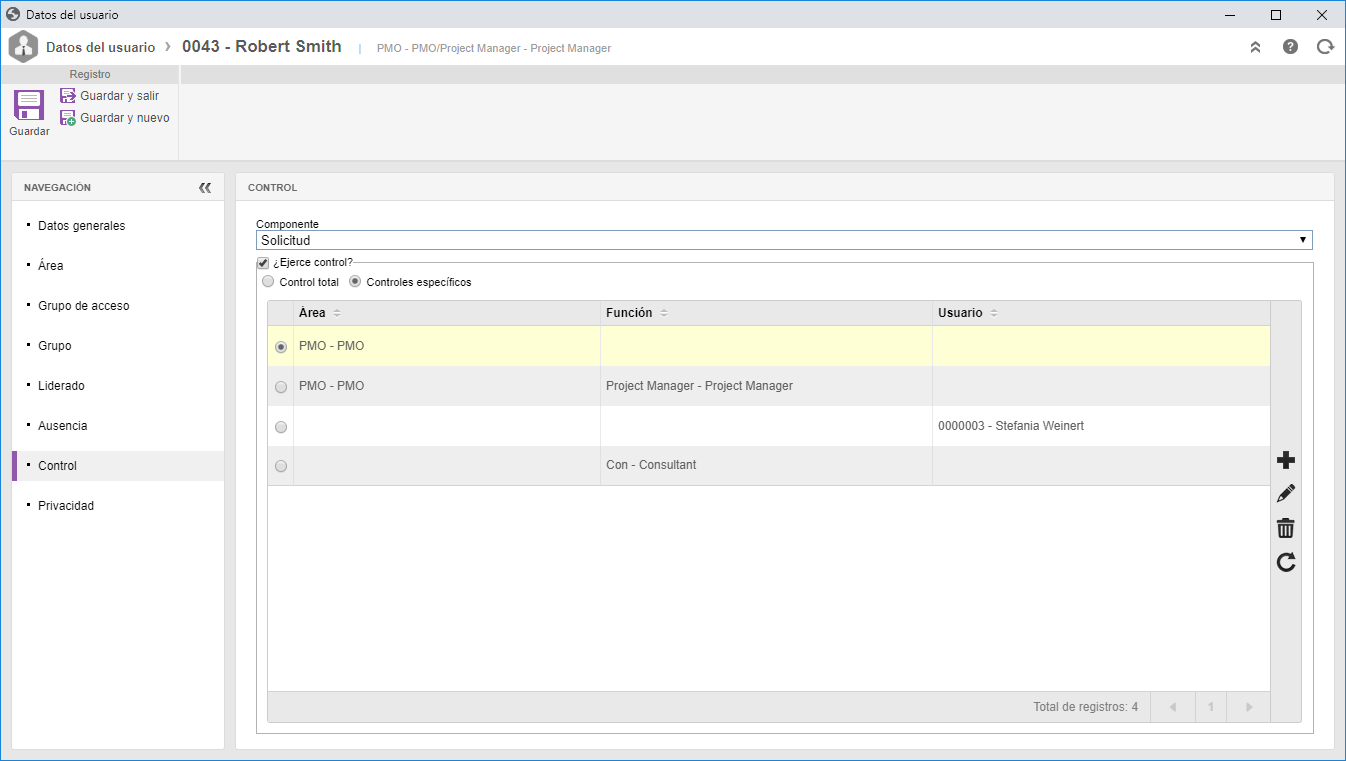Select the Stefania Weinert row radio button

coord(281,427)
